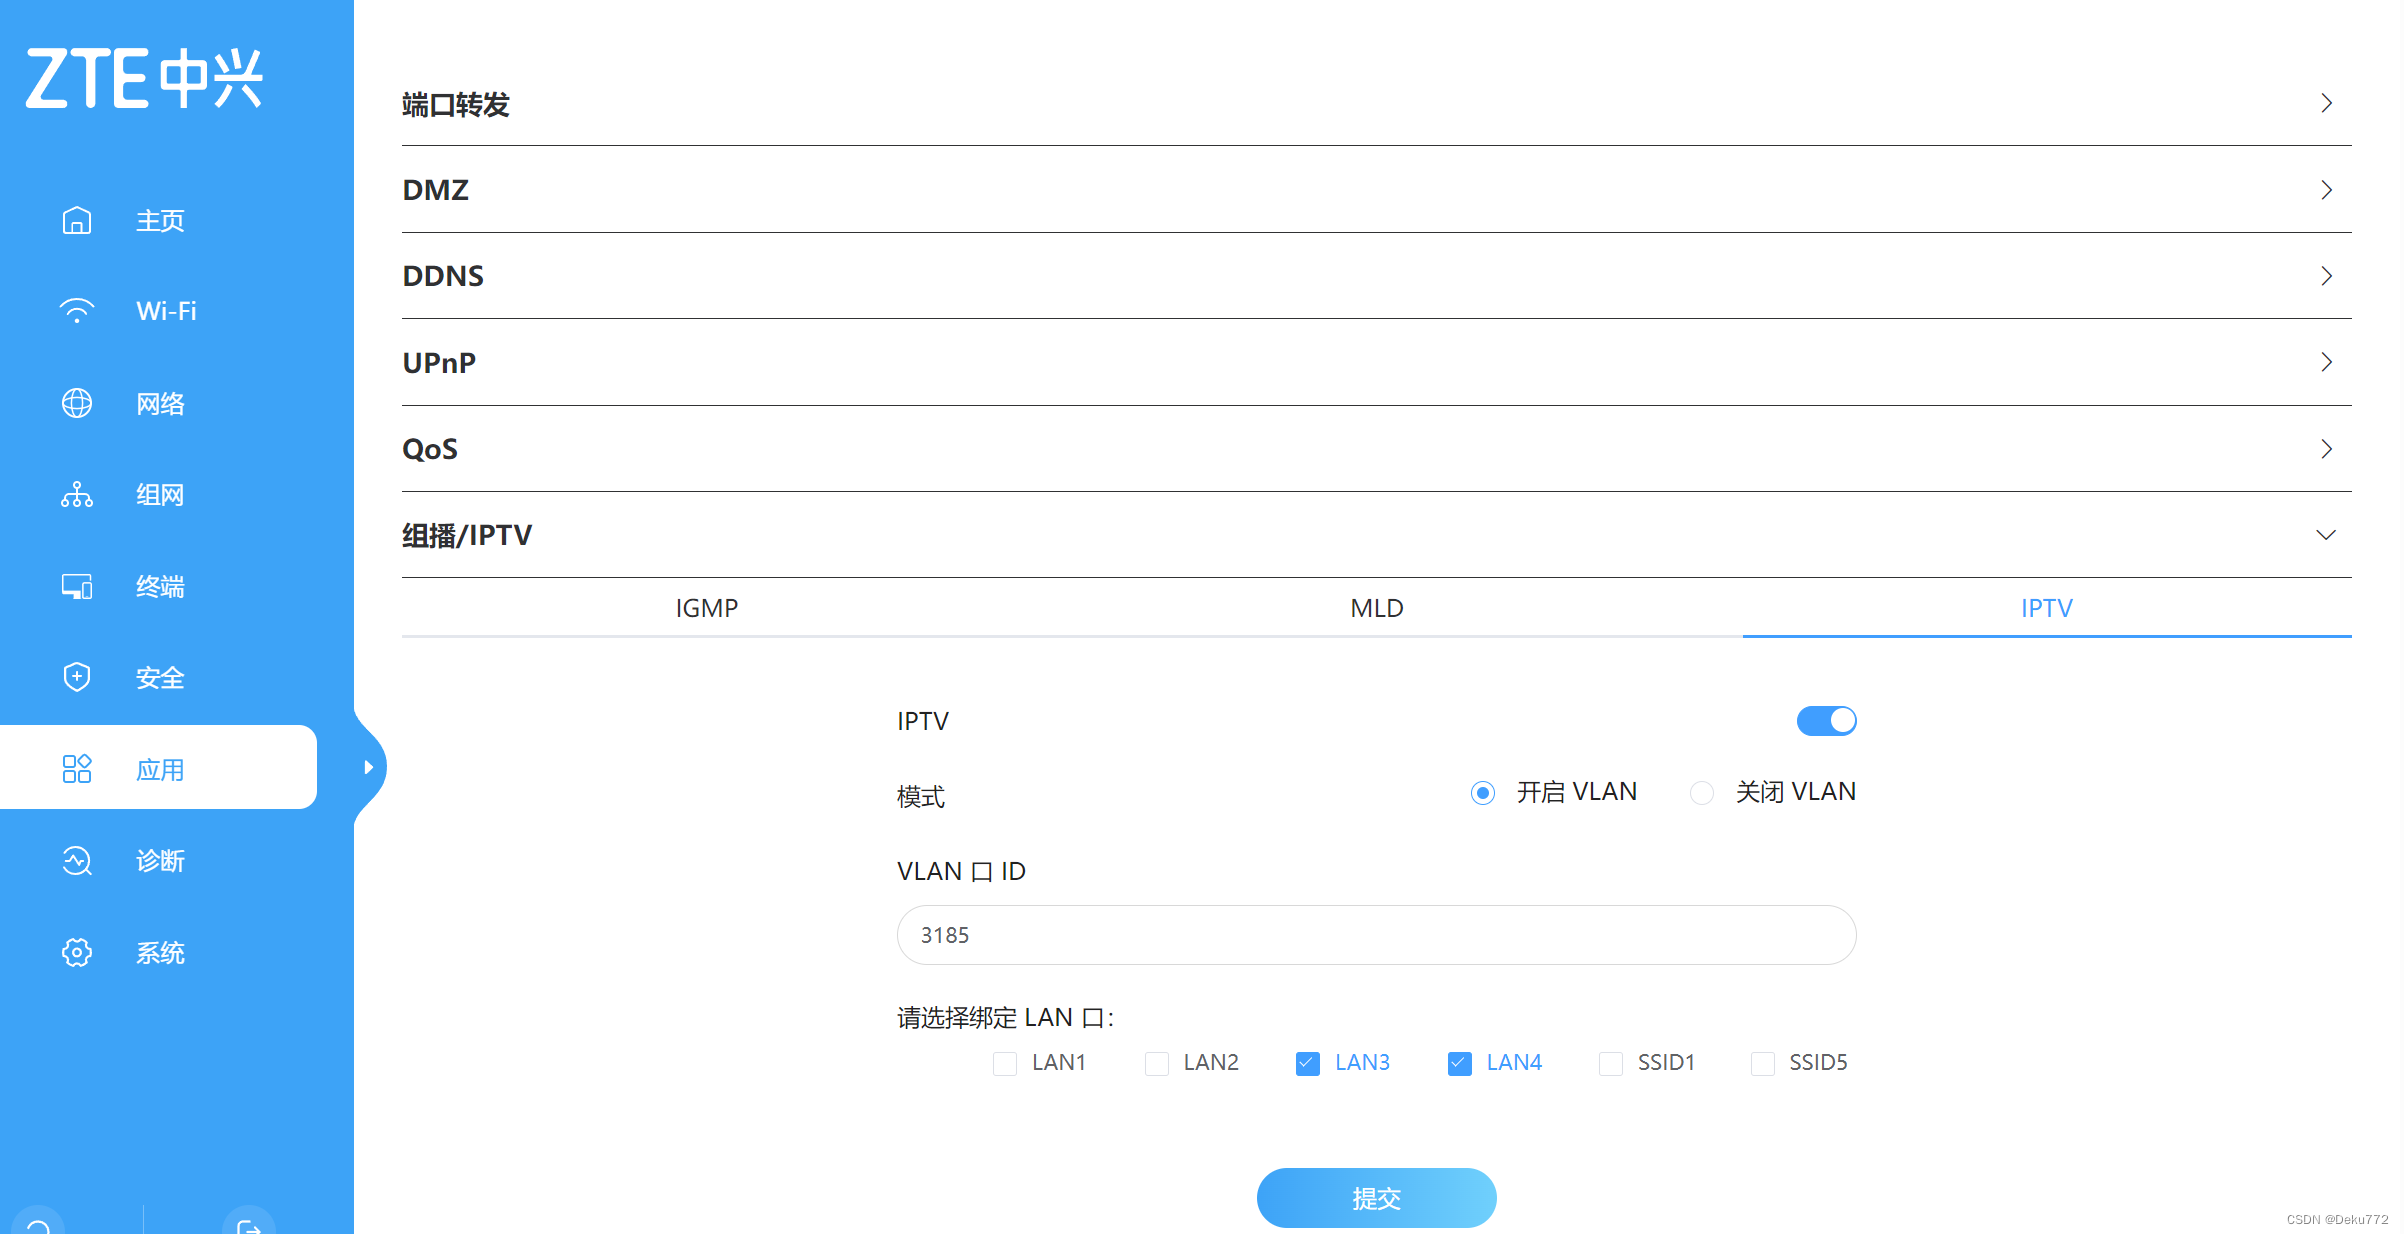Screen dimensions: 2404x1234
Task: Switch to the MLD tab
Action: click(x=1376, y=608)
